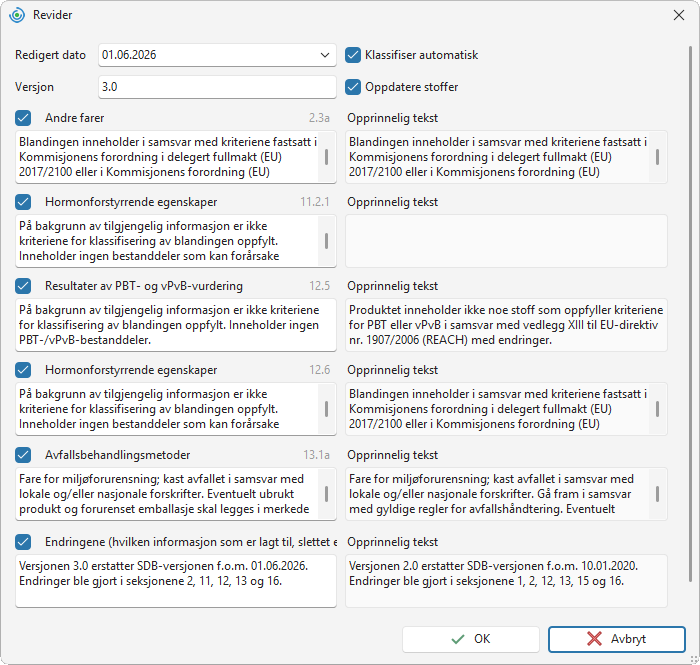The width and height of the screenshot is (700, 665).
Task: Click OK button with green checkmark
Action: (x=471, y=639)
